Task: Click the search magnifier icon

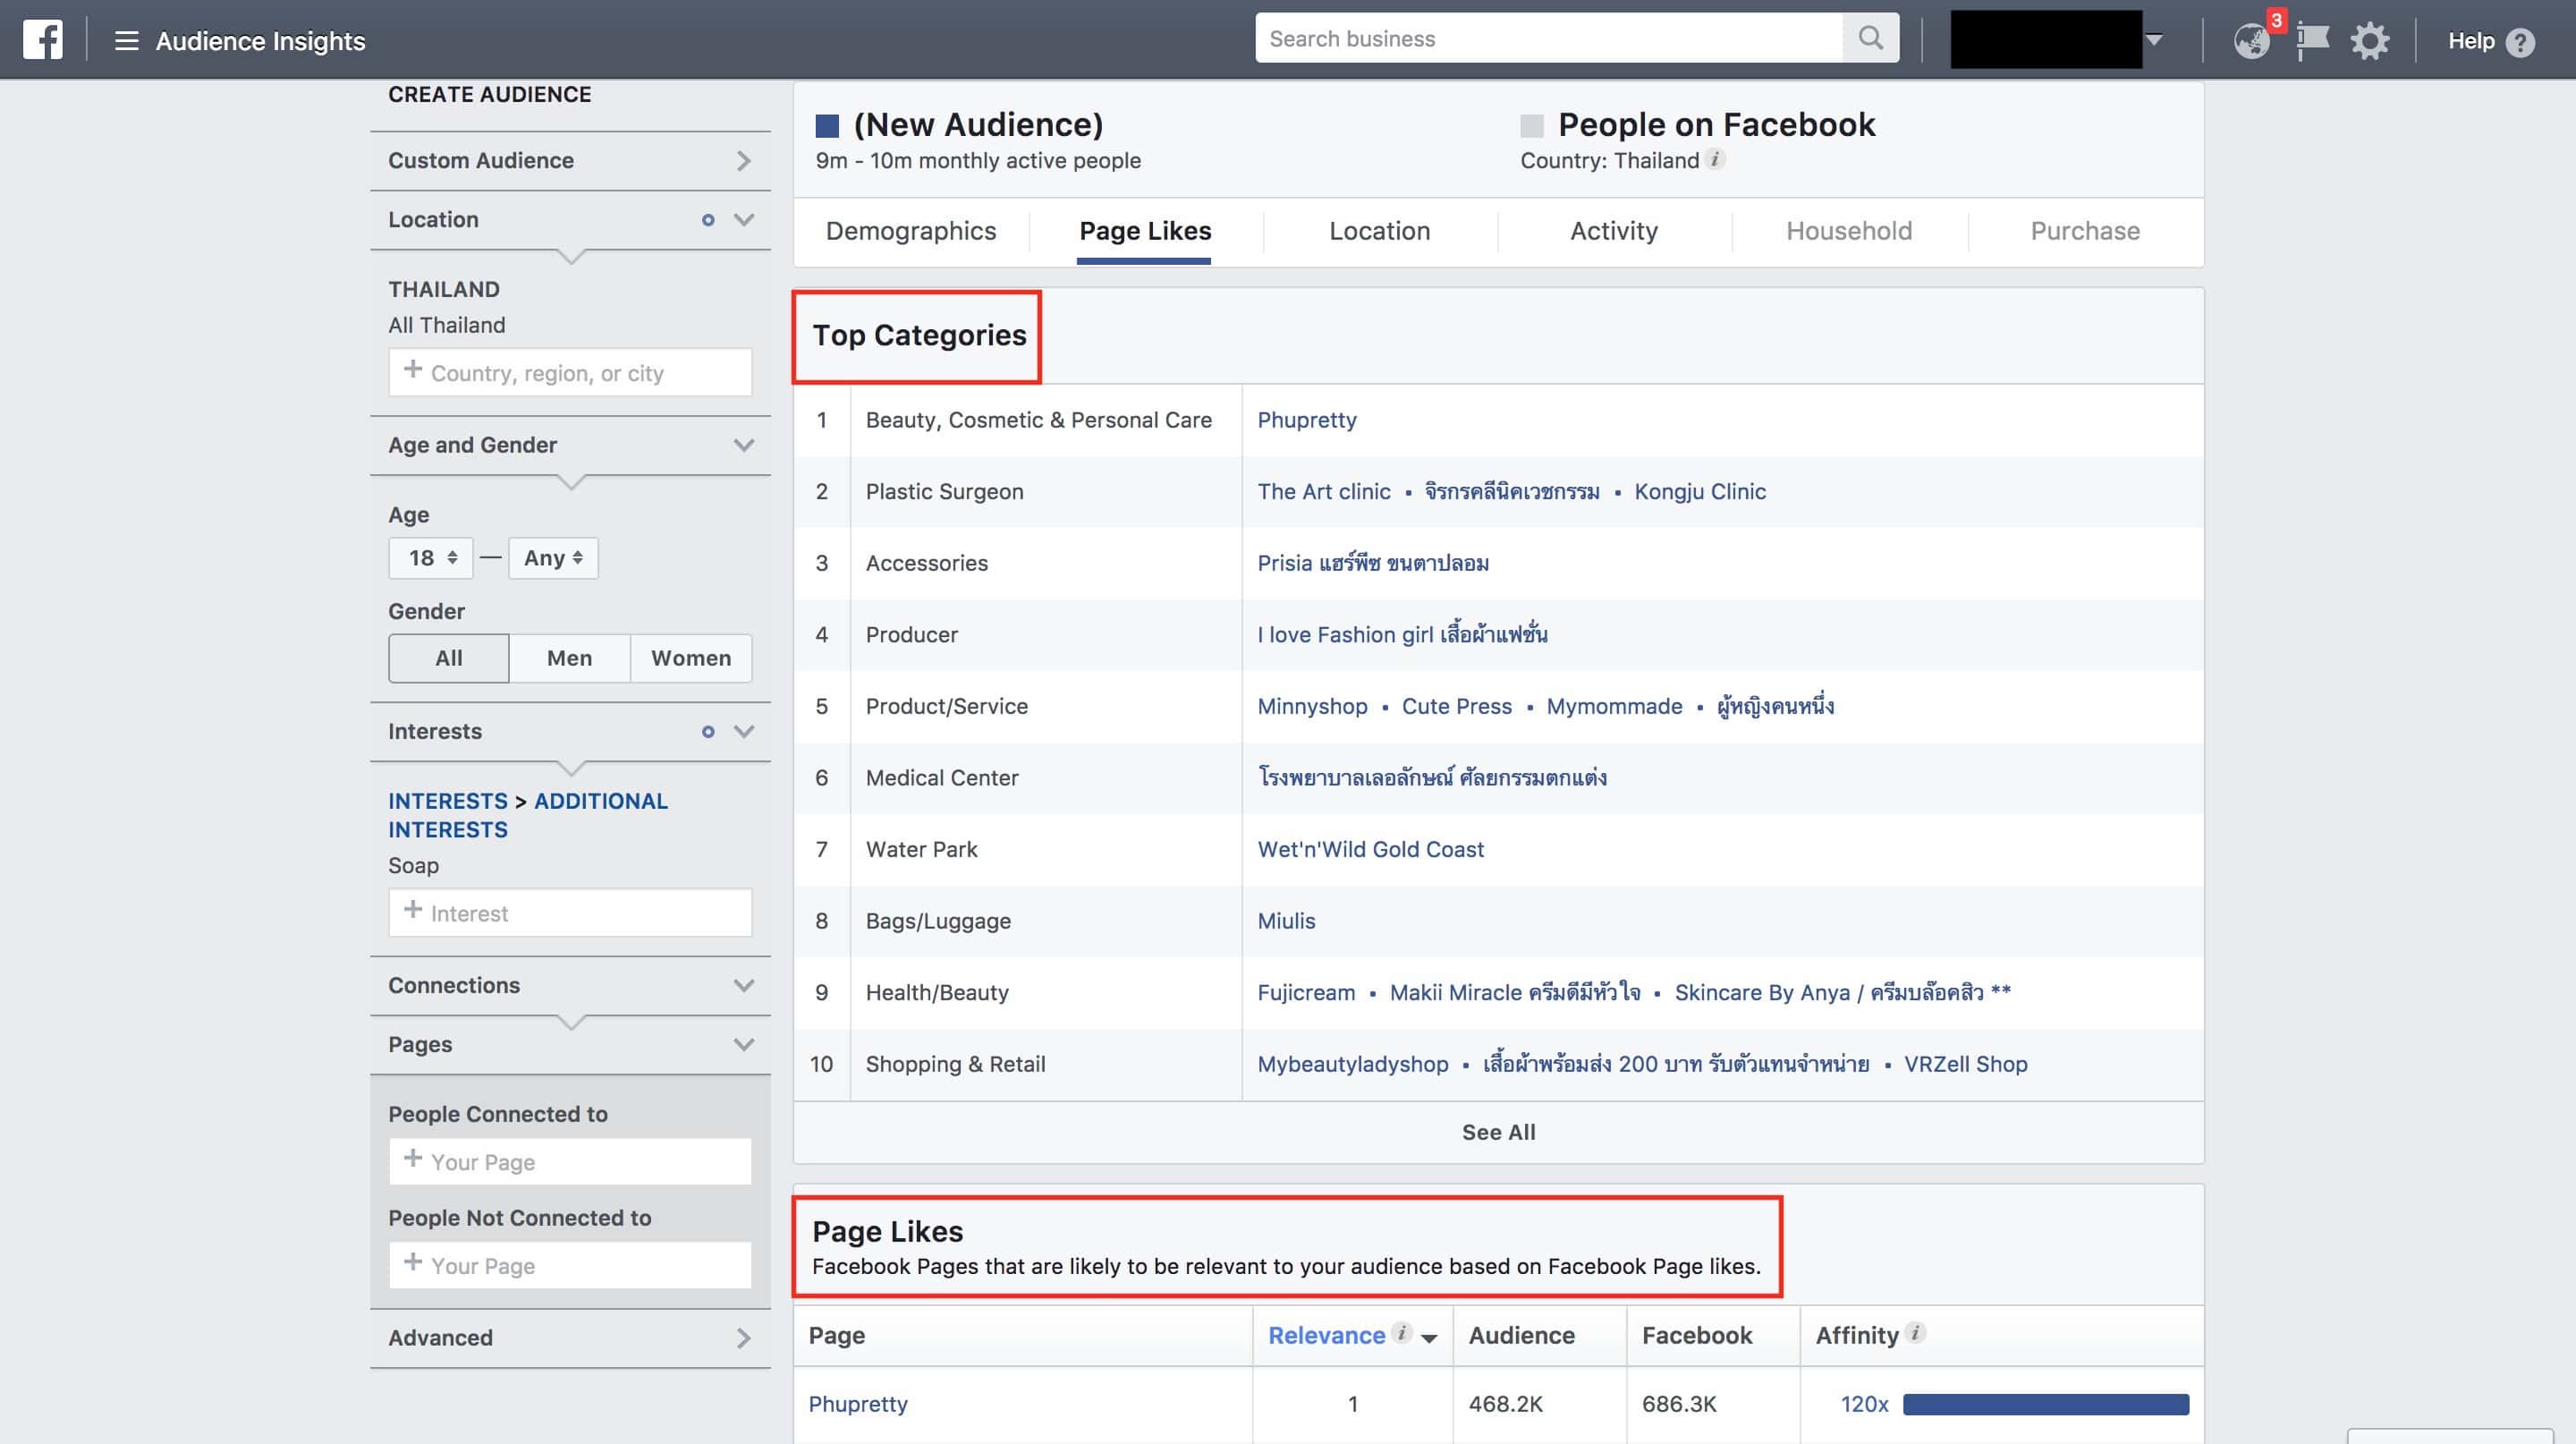Action: click(x=1870, y=38)
